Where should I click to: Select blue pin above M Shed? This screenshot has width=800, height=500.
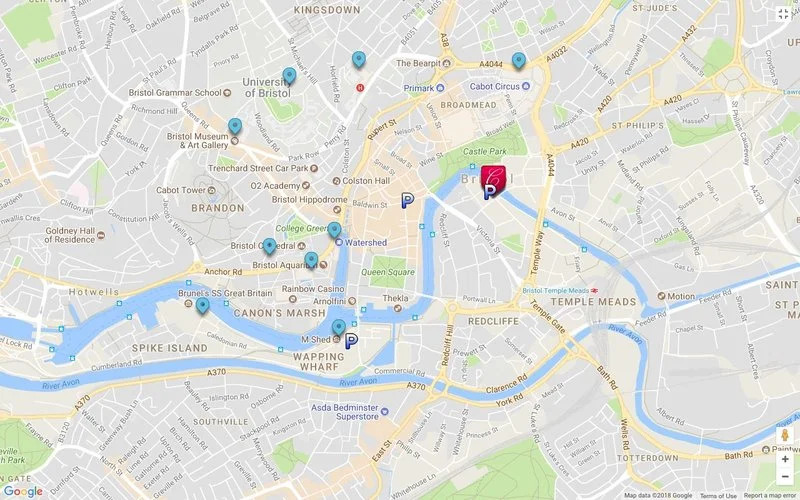tap(339, 328)
